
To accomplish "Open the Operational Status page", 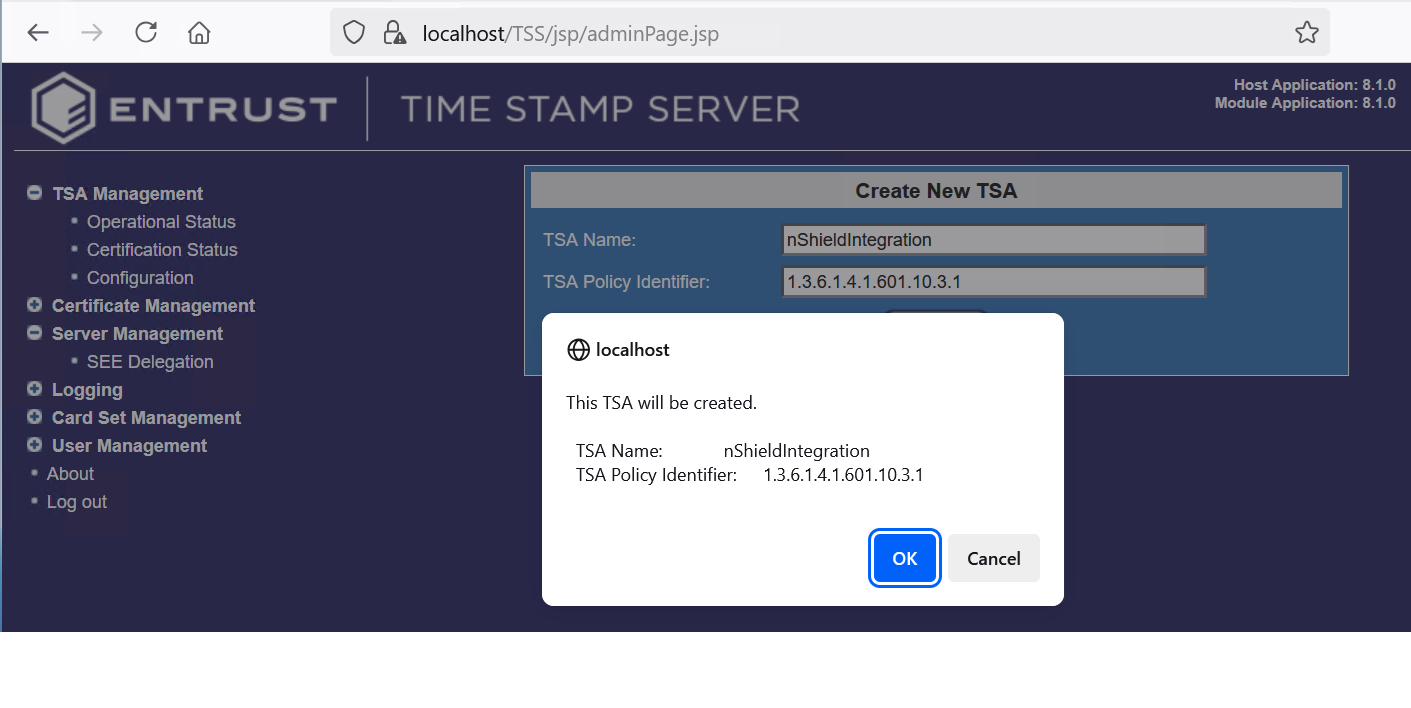I will (161, 221).
